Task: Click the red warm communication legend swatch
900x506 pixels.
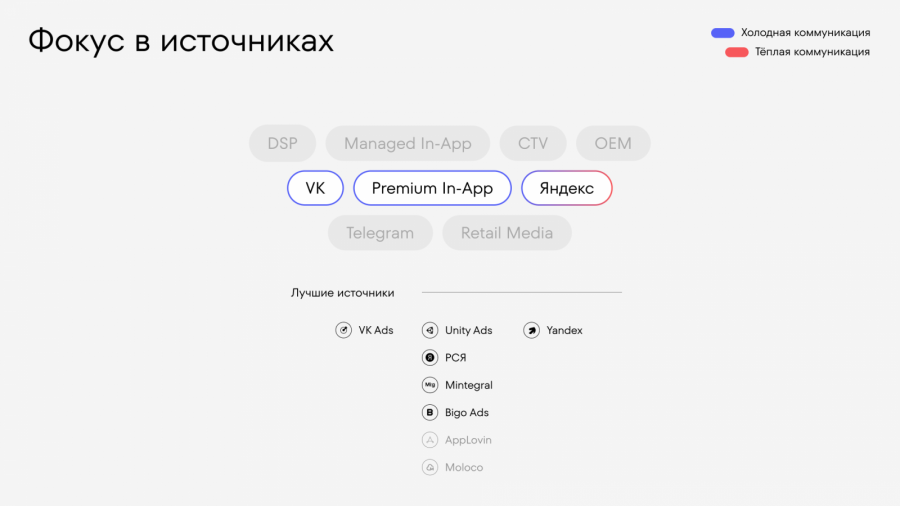Action: 737,52
